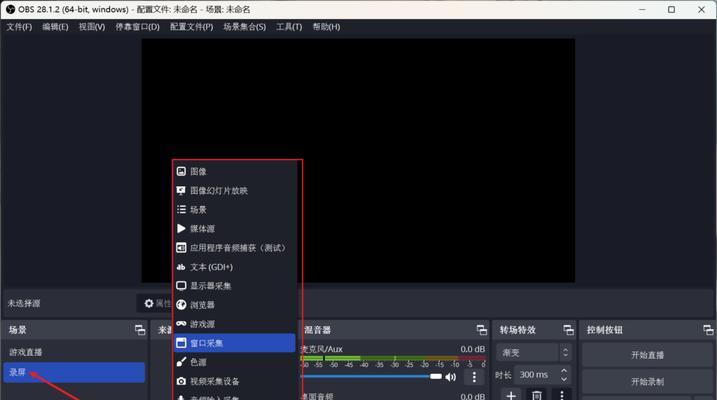
Task: Select the 录屏 scene
Action: pos(74,373)
